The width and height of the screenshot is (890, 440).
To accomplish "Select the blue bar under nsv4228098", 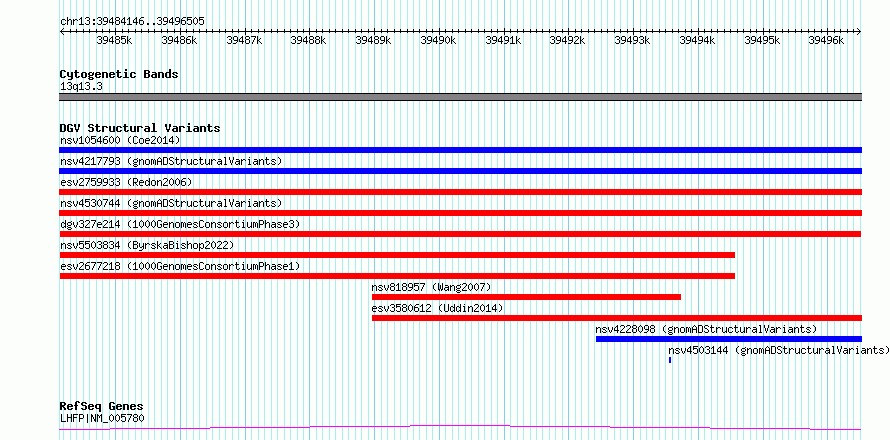I will coord(729,339).
